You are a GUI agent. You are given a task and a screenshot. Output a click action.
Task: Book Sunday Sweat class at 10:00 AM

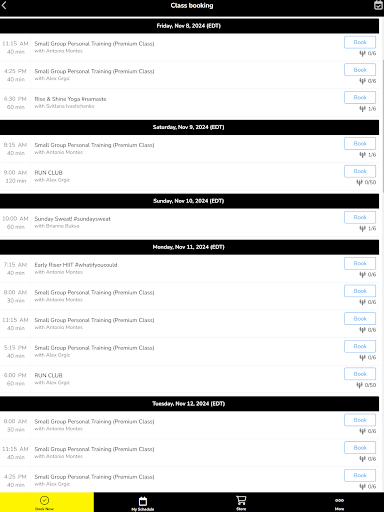click(x=360, y=217)
